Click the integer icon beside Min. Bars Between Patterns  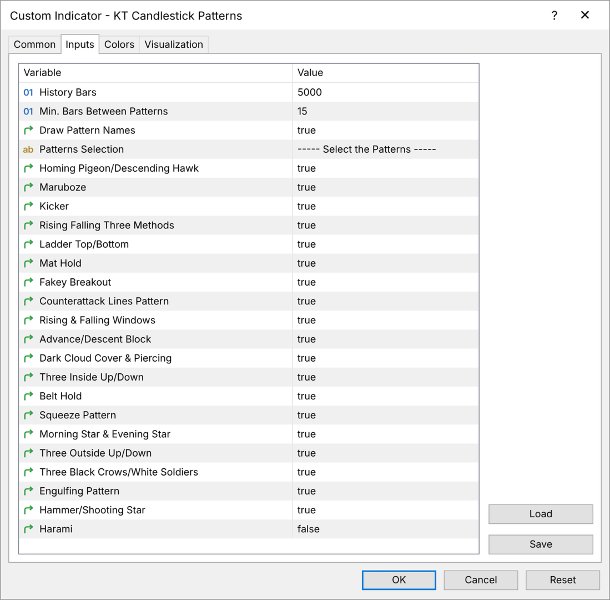28,112
